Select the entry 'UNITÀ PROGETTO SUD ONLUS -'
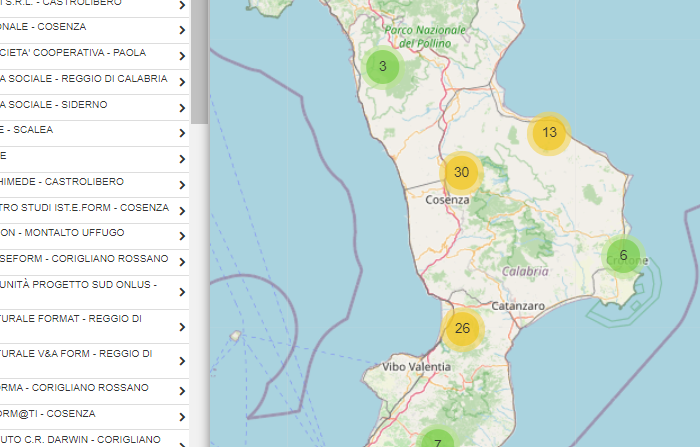The width and height of the screenshot is (700, 447). pyautogui.click(x=94, y=292)
